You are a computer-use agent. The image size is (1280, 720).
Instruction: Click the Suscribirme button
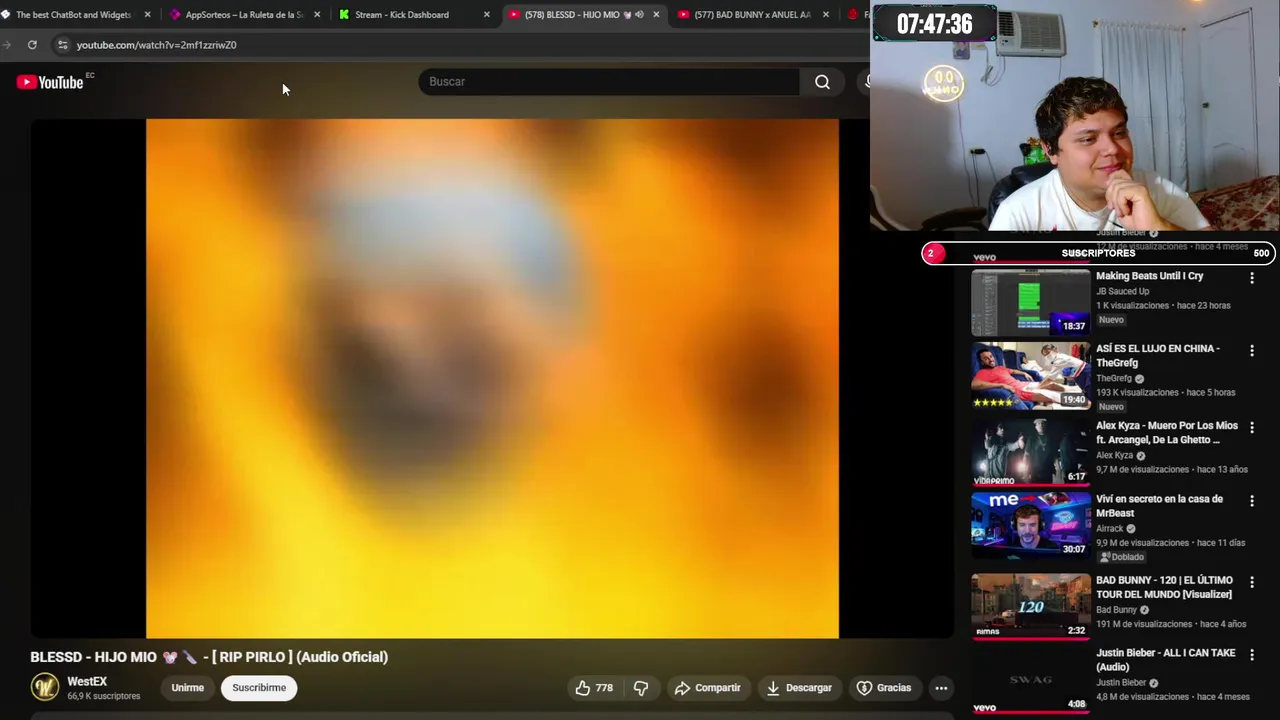[259, 688]
